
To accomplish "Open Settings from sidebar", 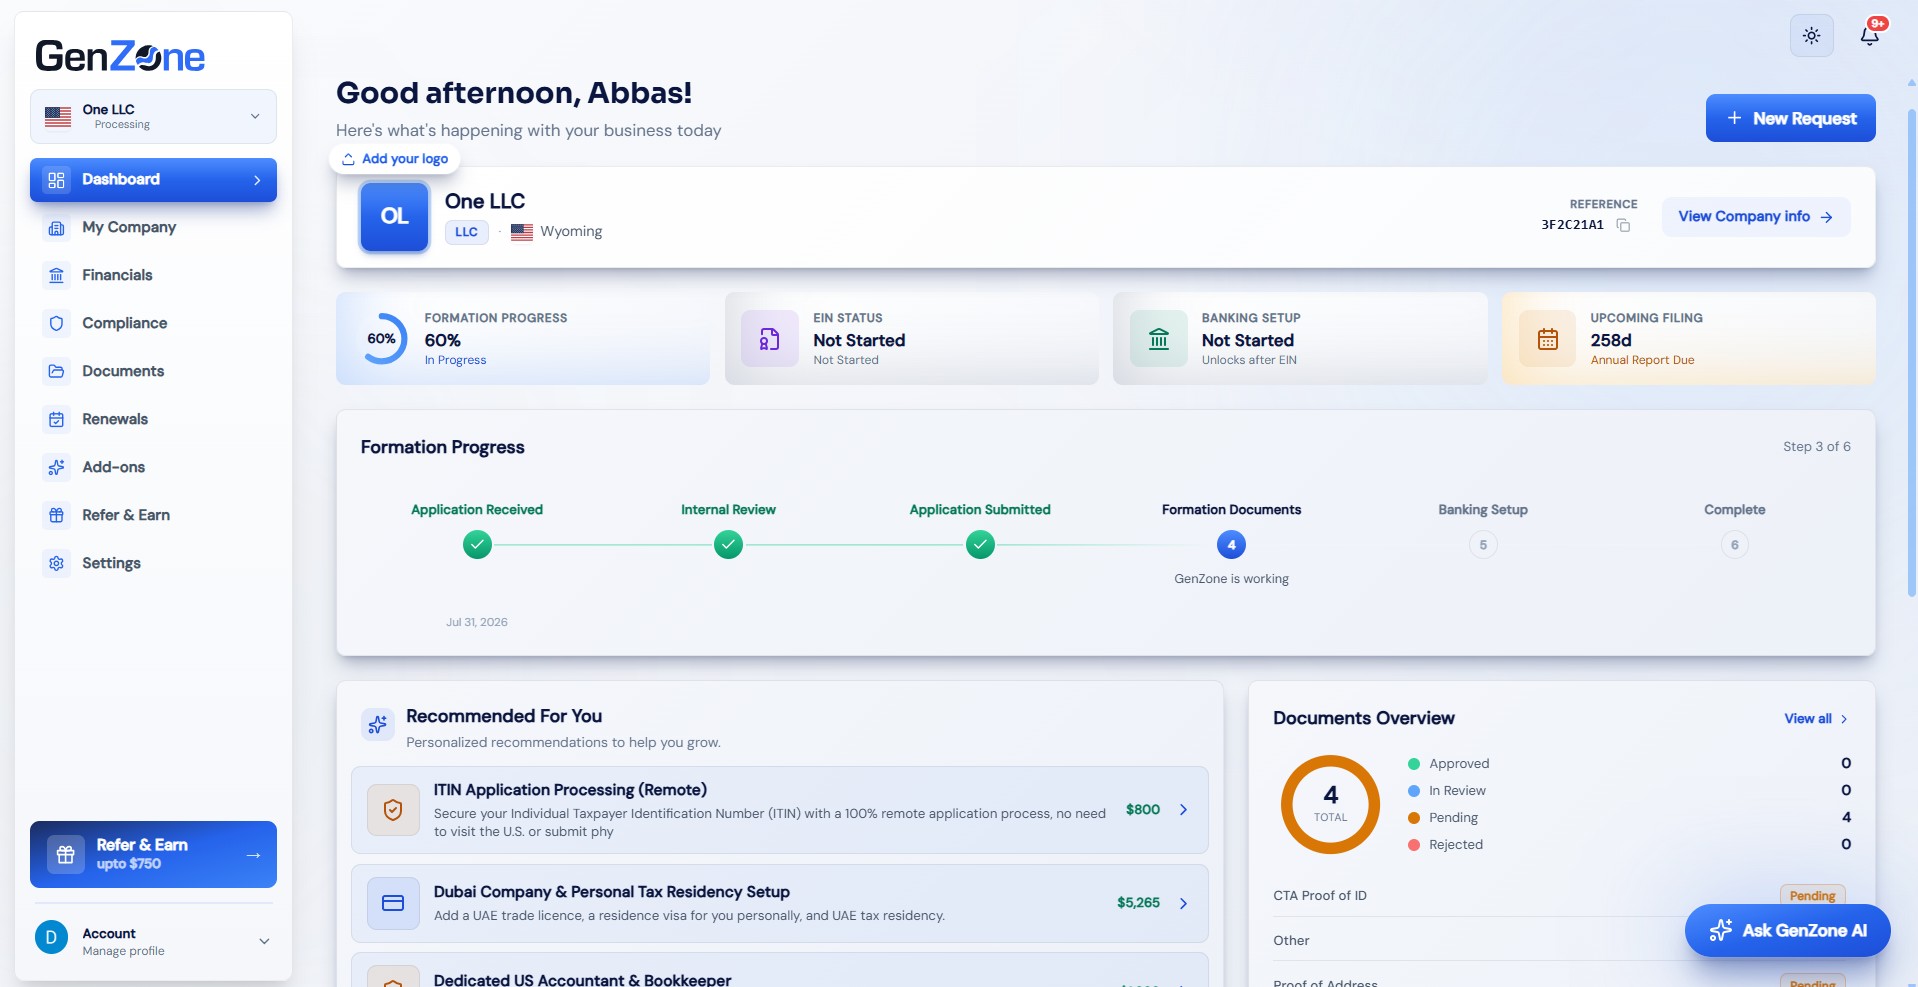I will (153, 564).
